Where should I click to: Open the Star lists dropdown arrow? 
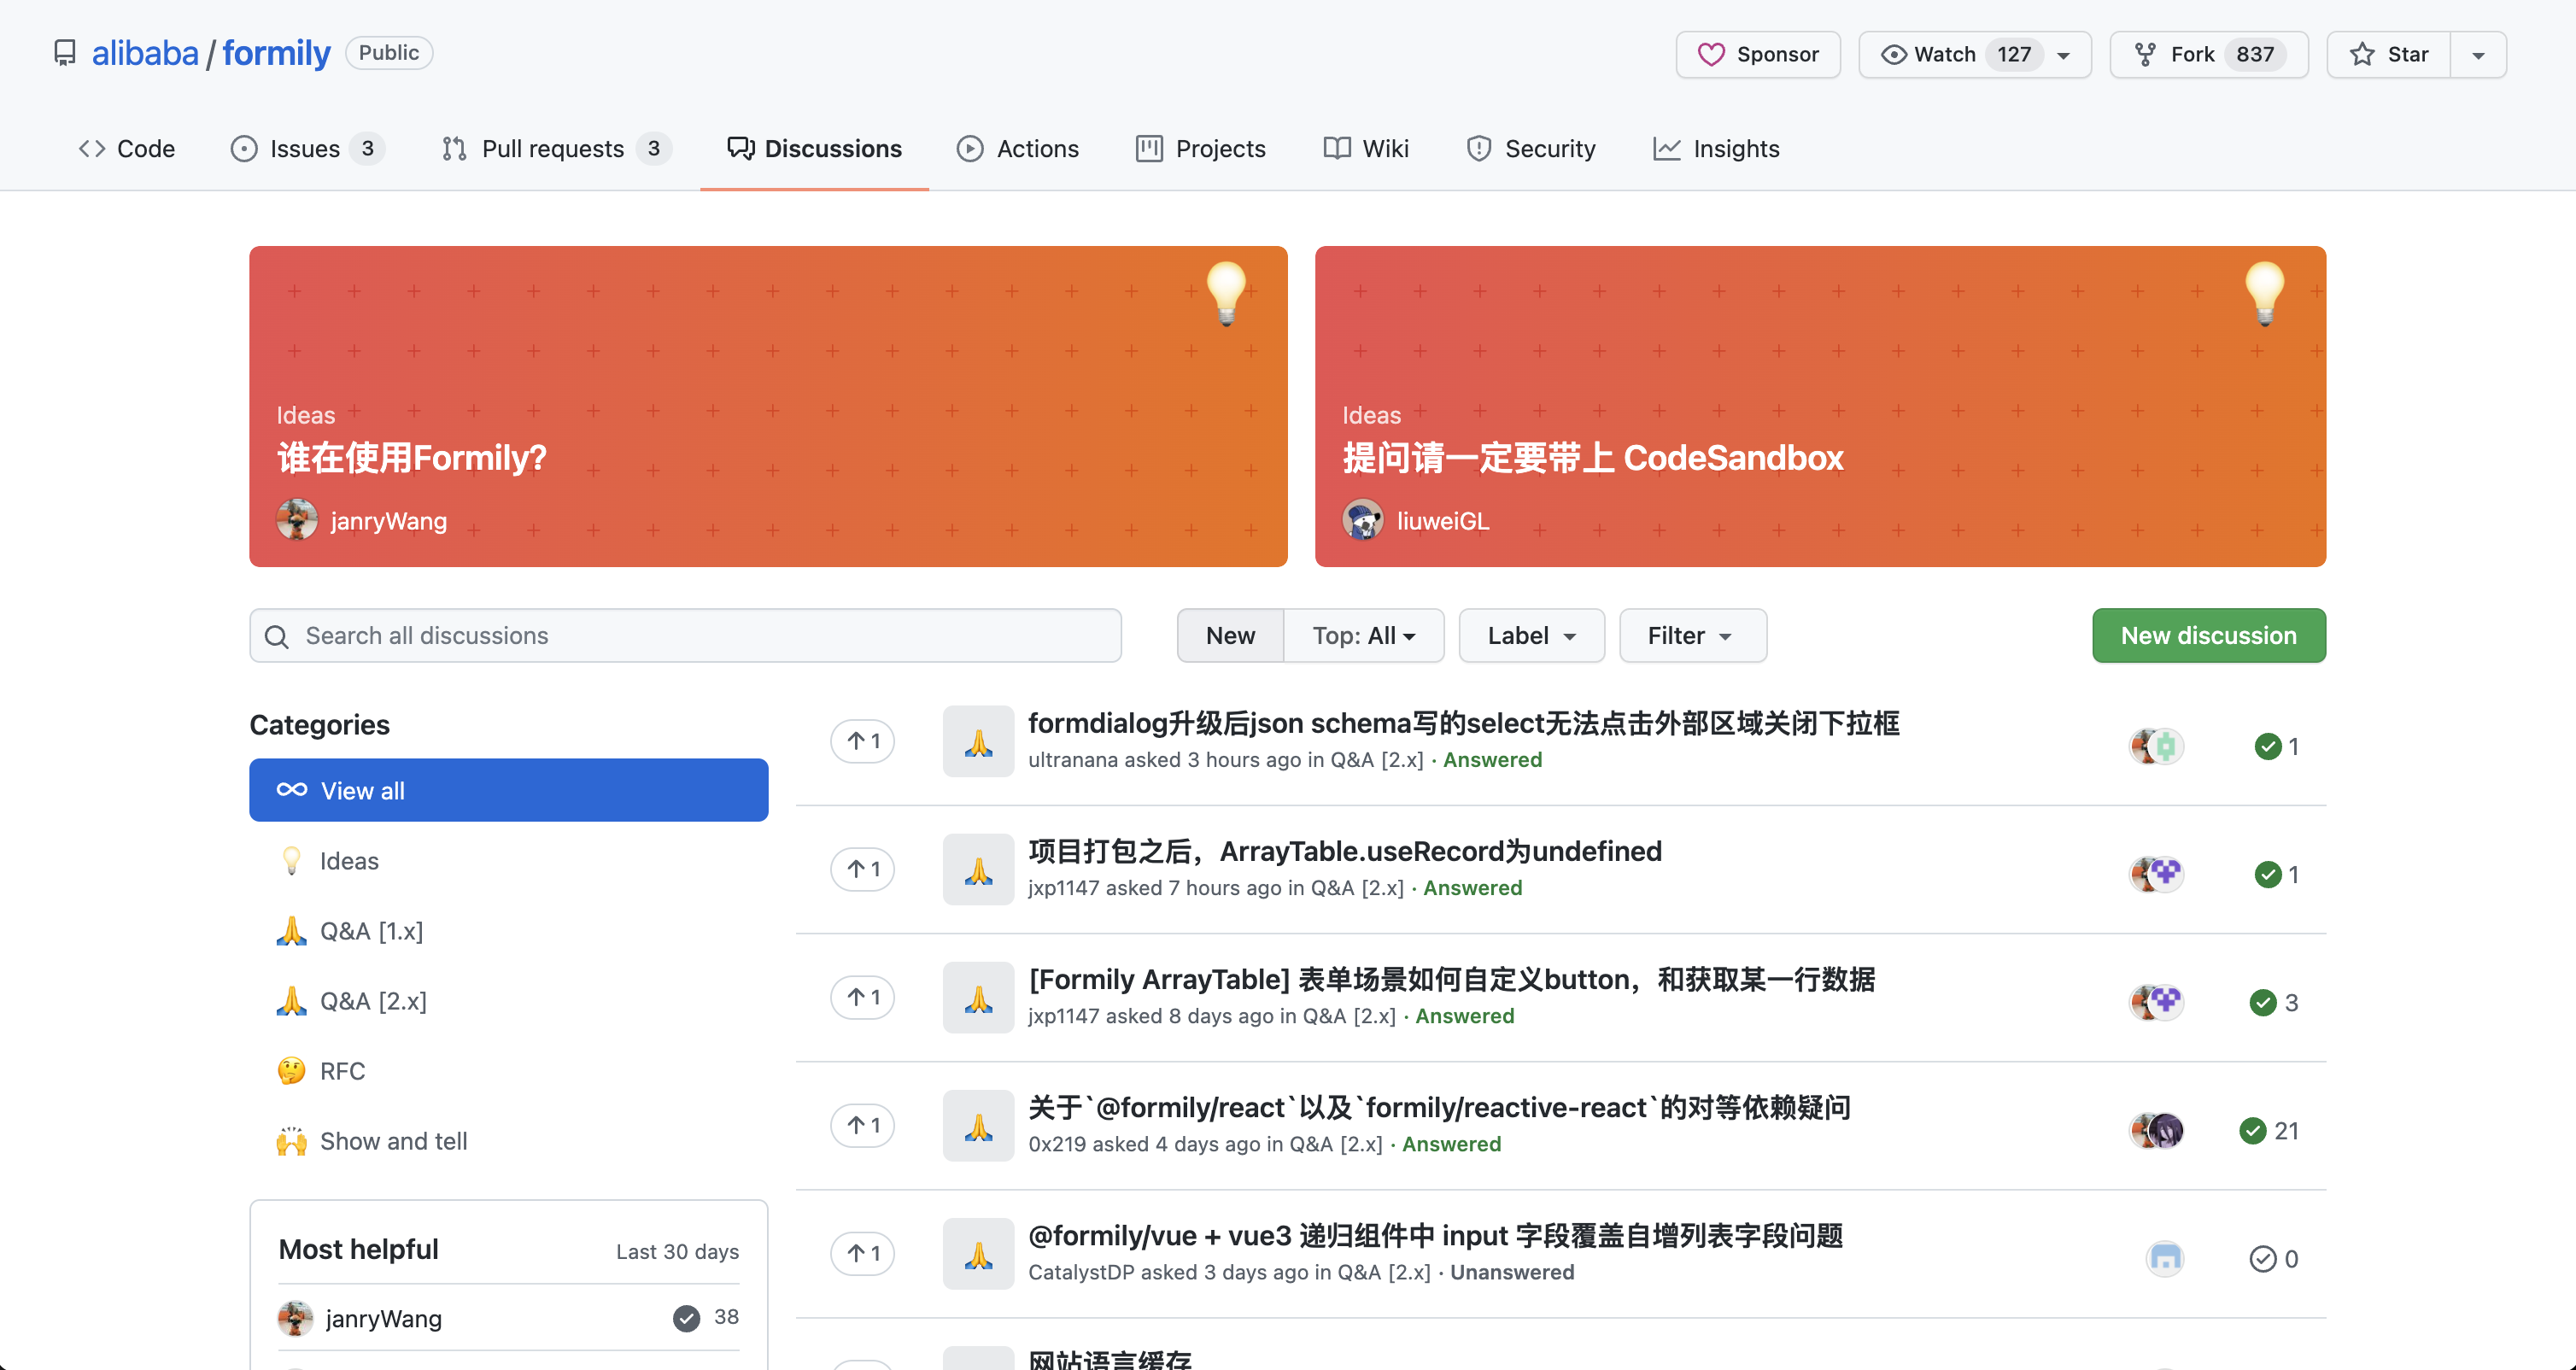click(2478, 55)
